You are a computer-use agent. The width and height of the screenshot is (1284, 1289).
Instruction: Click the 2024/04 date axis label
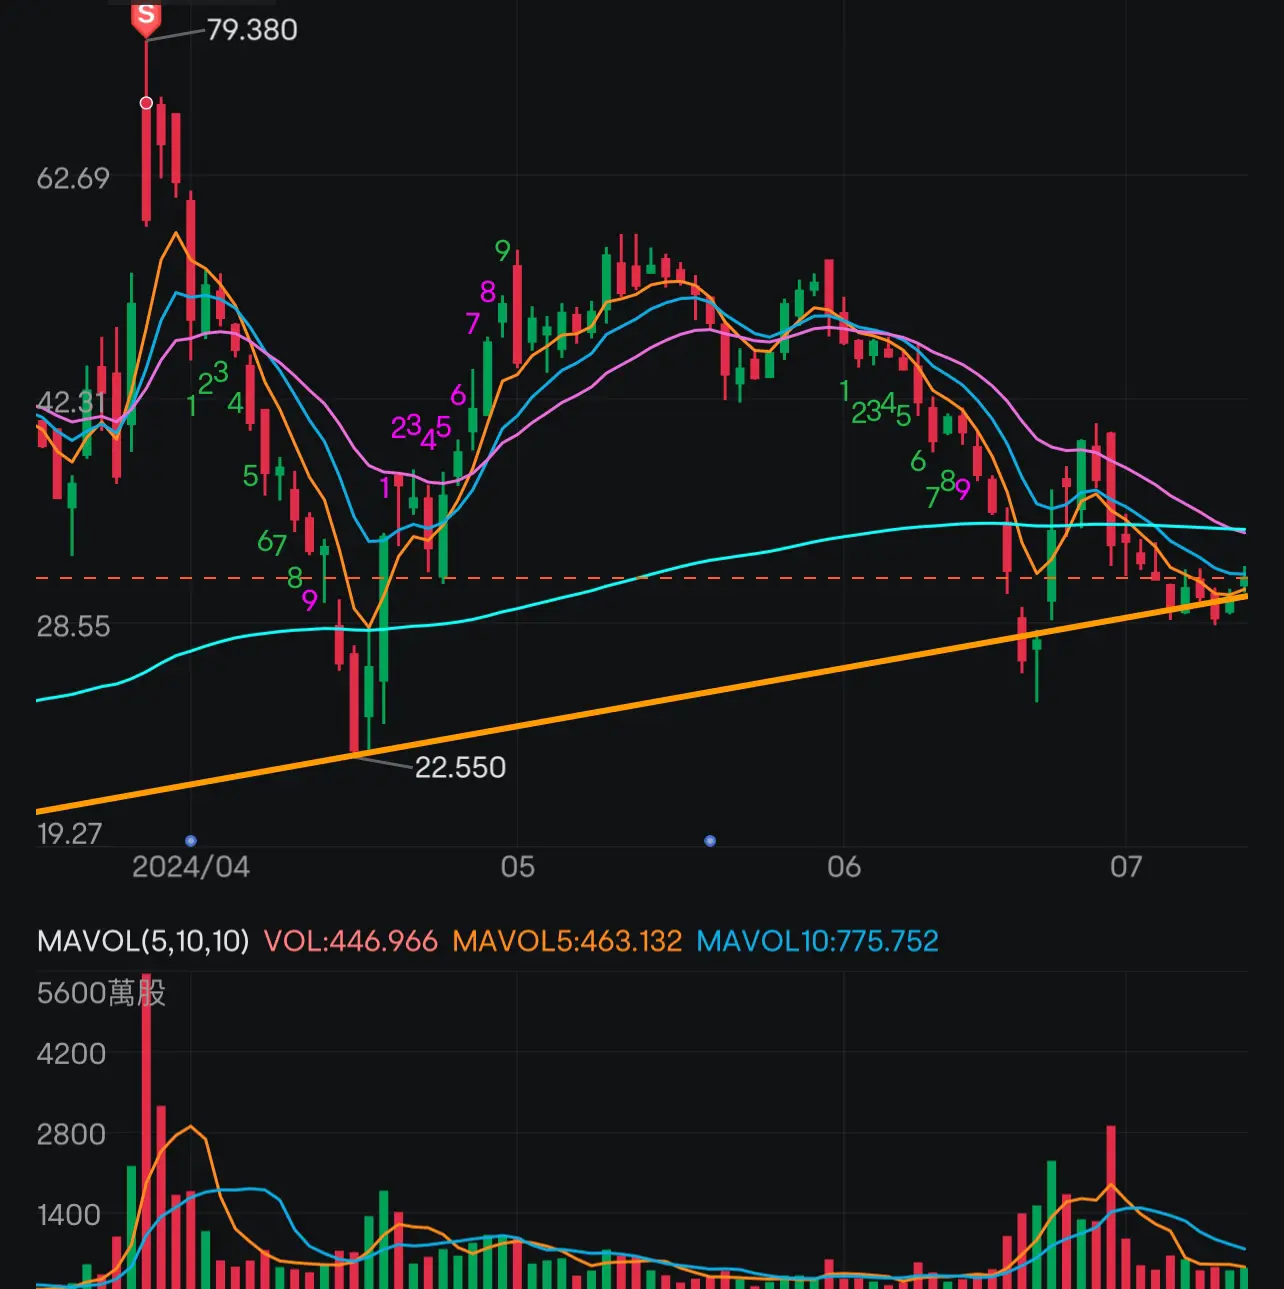191,866
